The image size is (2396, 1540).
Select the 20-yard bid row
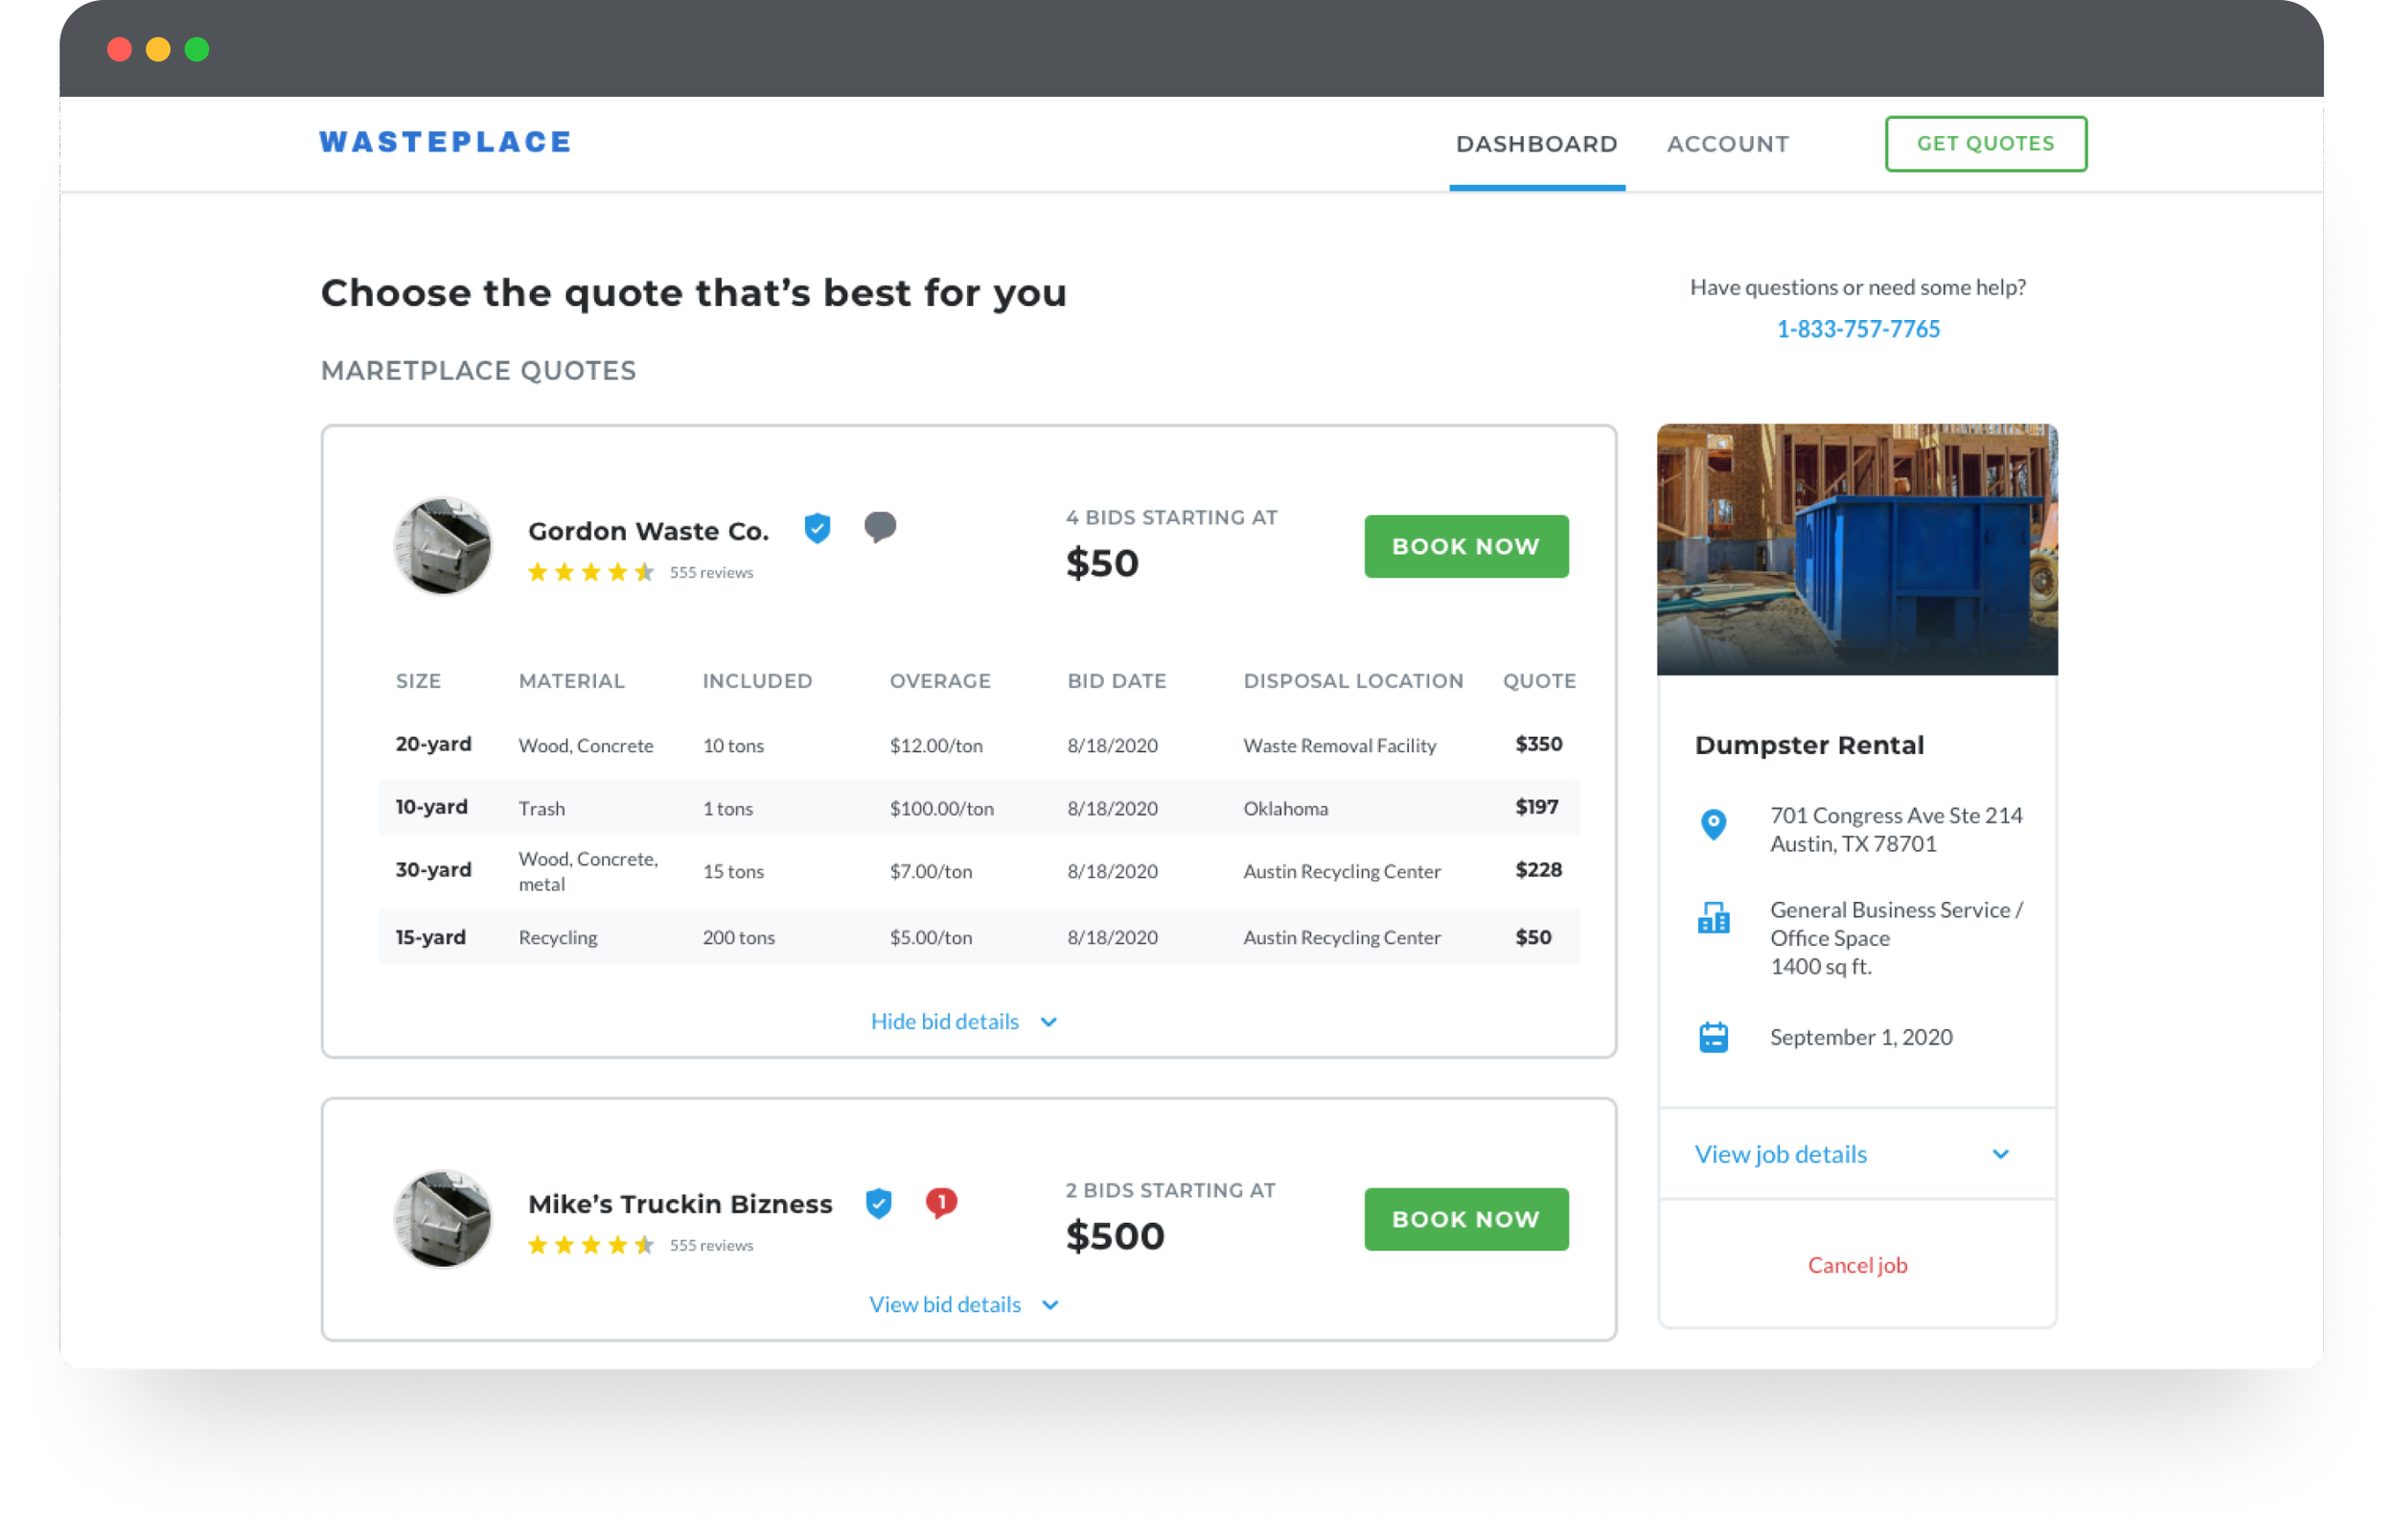[x=978, y=745]
